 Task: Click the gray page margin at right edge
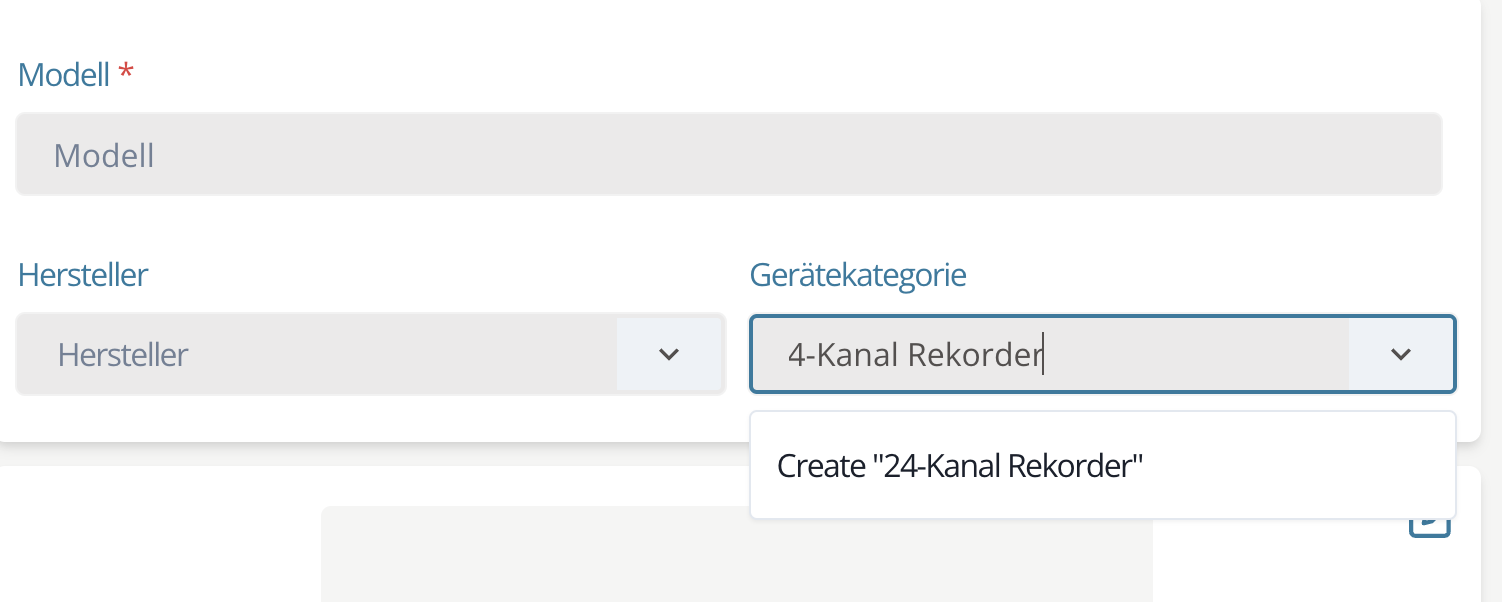pos(1492,300)
